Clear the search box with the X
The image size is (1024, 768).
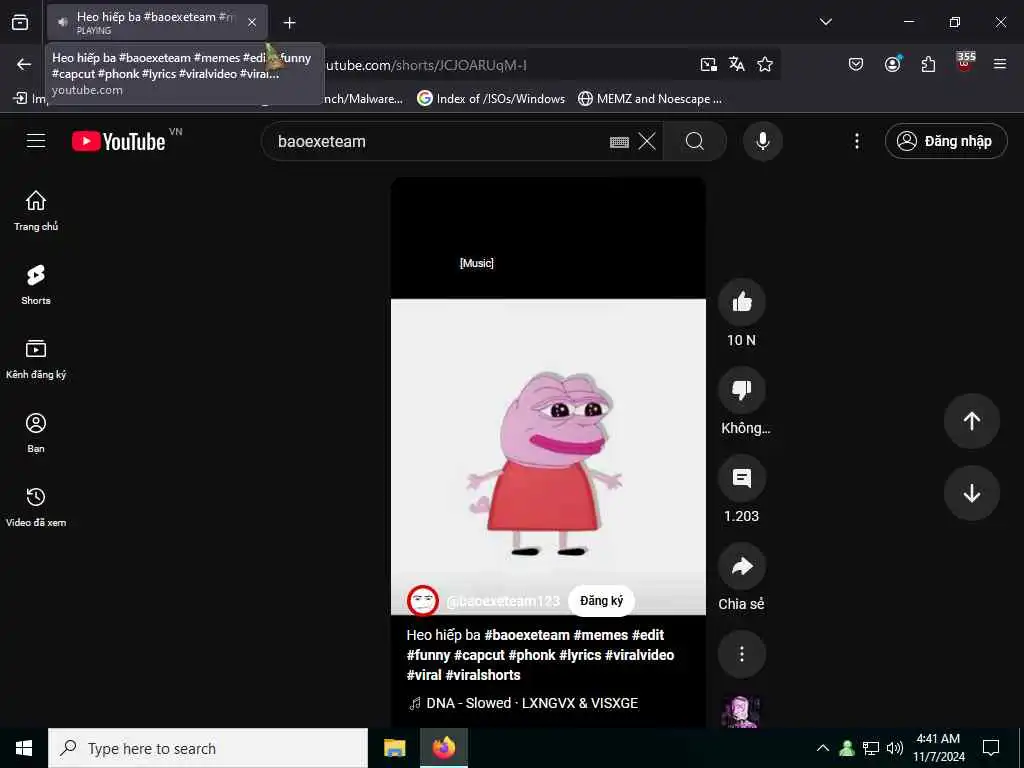coord(647,141)
